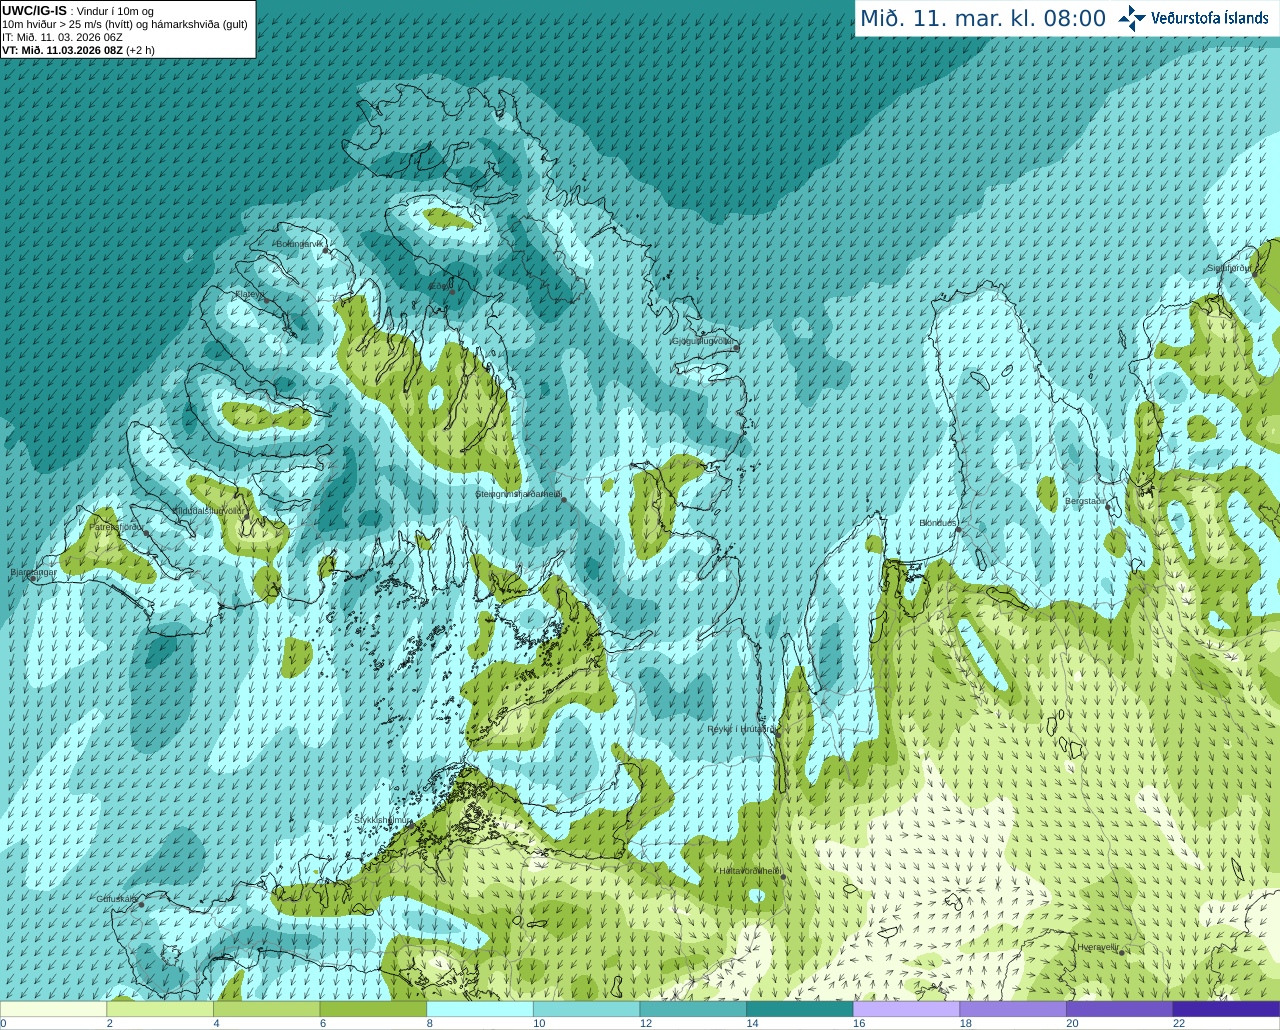
Task: Click the 16–18 m/s light lavender legend swatch
Action: pyautogui.click(x=906, y=1009)
